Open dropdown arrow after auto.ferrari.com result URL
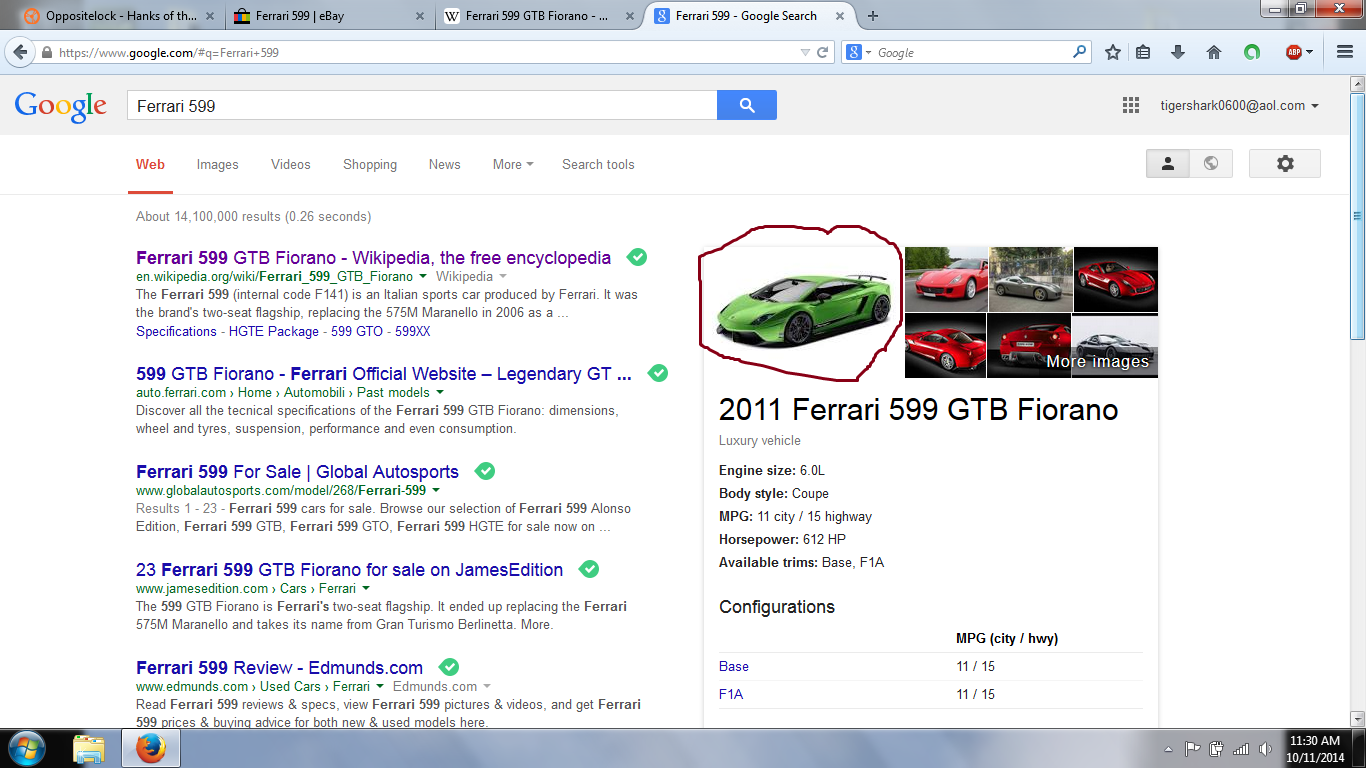1366x769 pixels. click(x=440, y=393)
